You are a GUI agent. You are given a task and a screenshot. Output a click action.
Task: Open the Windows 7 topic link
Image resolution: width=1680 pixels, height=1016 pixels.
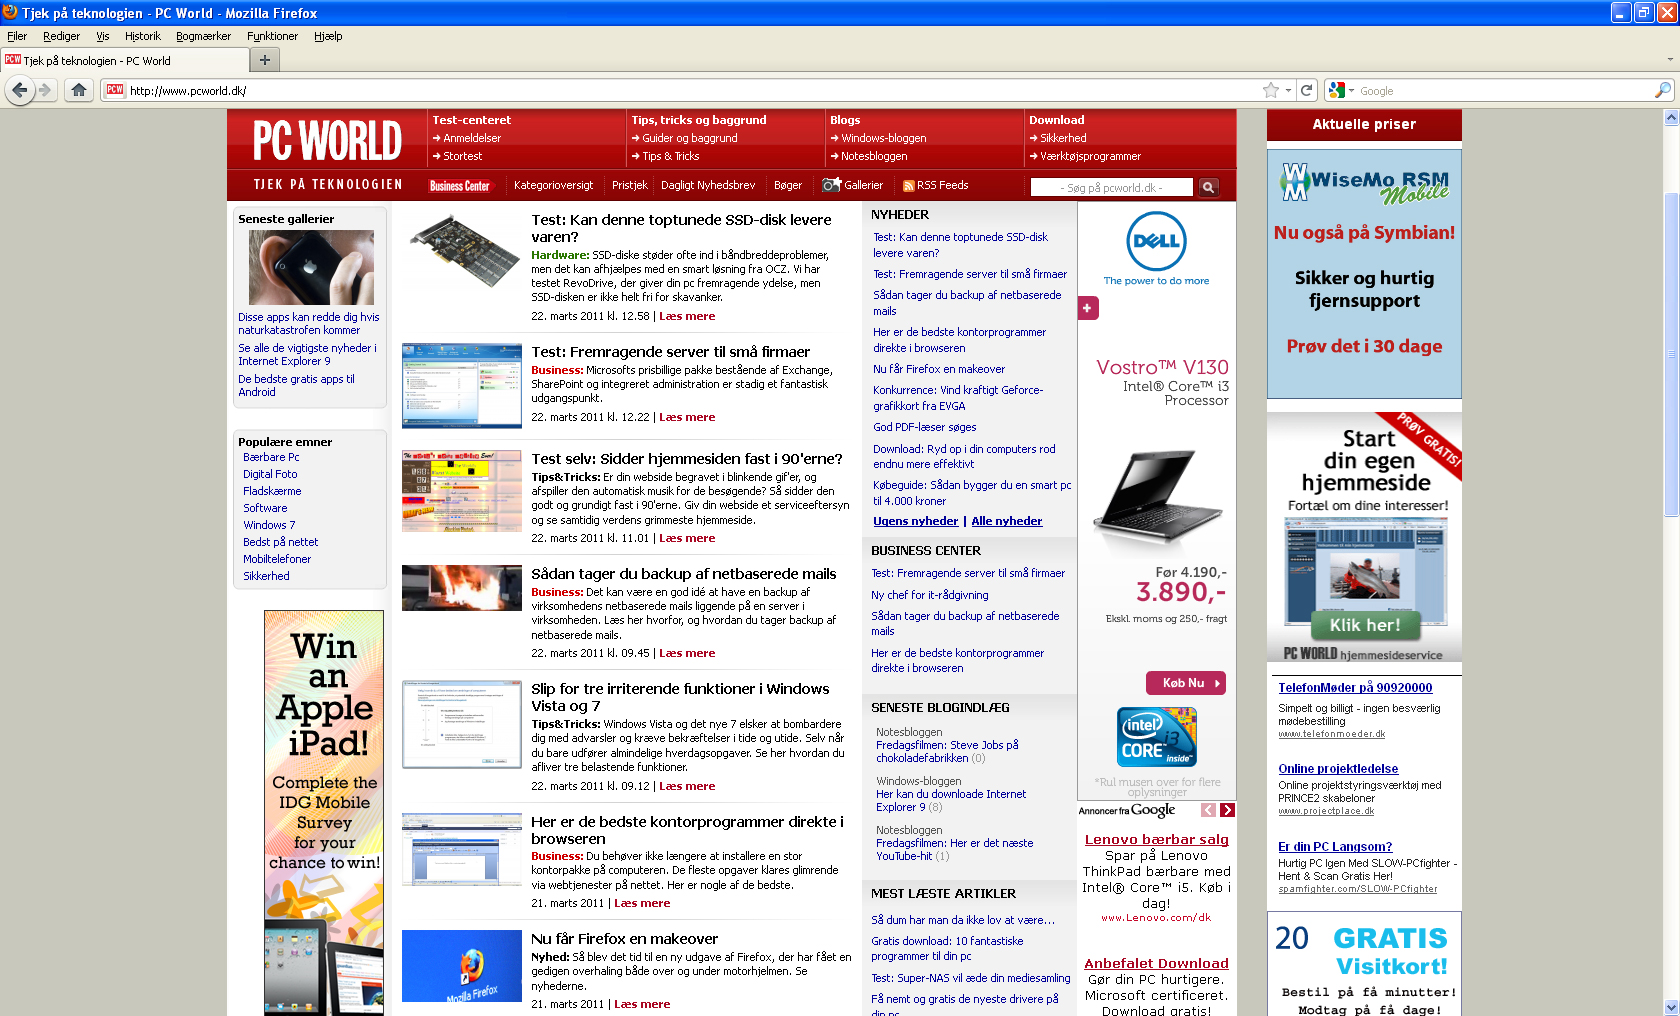(269, 525)
